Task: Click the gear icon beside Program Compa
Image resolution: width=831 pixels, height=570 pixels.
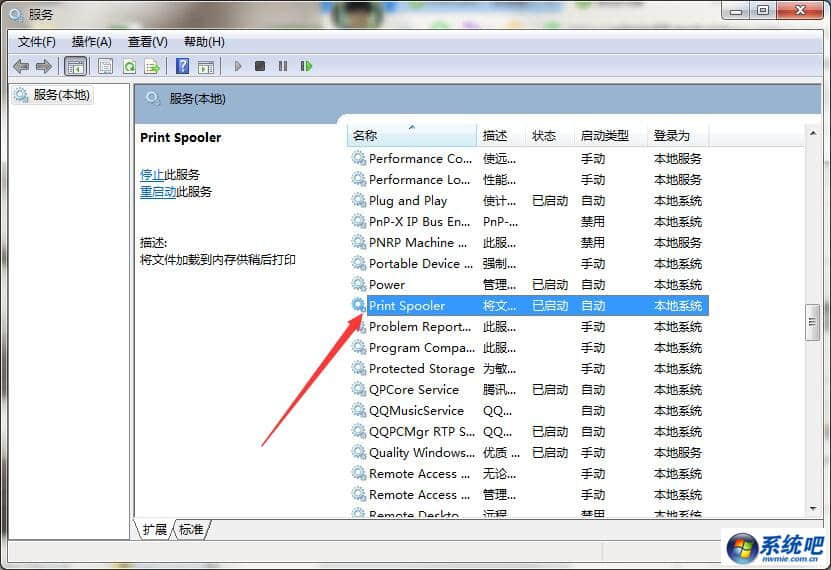Action: (359, 348)
